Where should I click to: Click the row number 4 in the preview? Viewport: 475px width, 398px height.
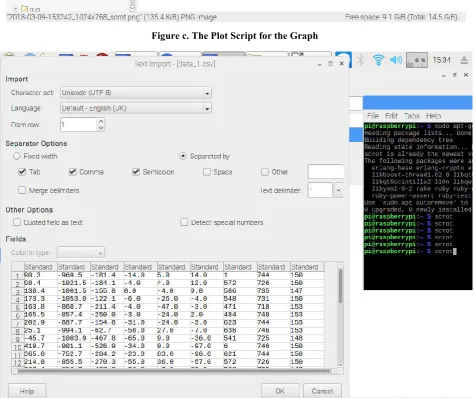pos(18,300)
